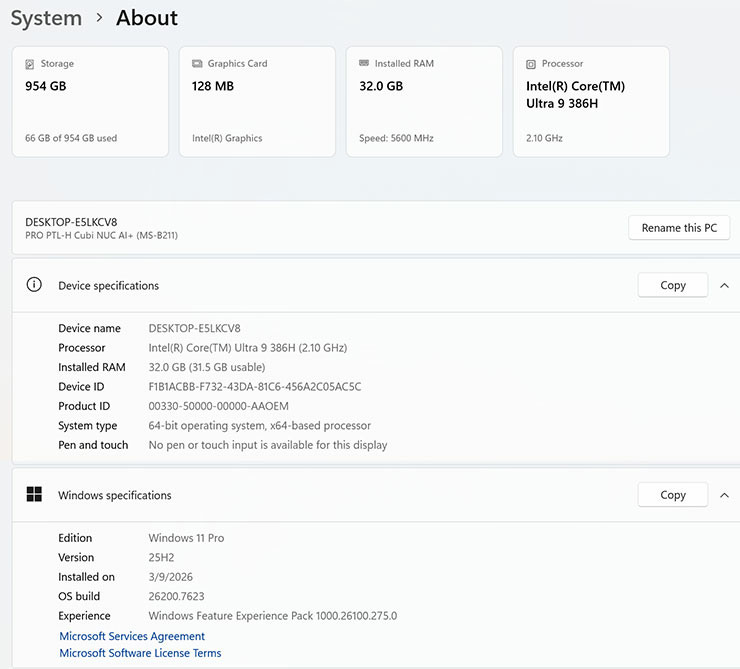740x669 pixels.
Task: Click the About breadcrumb title
Action: click(x=147, y=18)
